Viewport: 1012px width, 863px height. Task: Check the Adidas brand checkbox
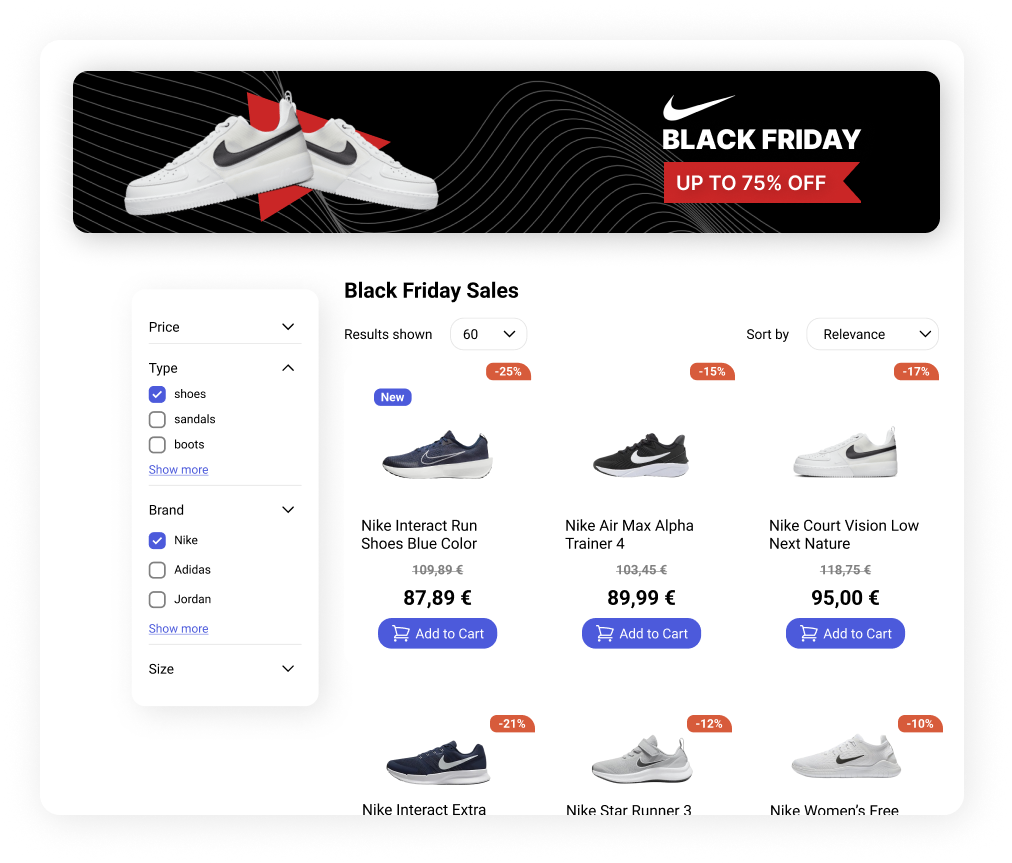pyautogui.click(x=157, y=570)
